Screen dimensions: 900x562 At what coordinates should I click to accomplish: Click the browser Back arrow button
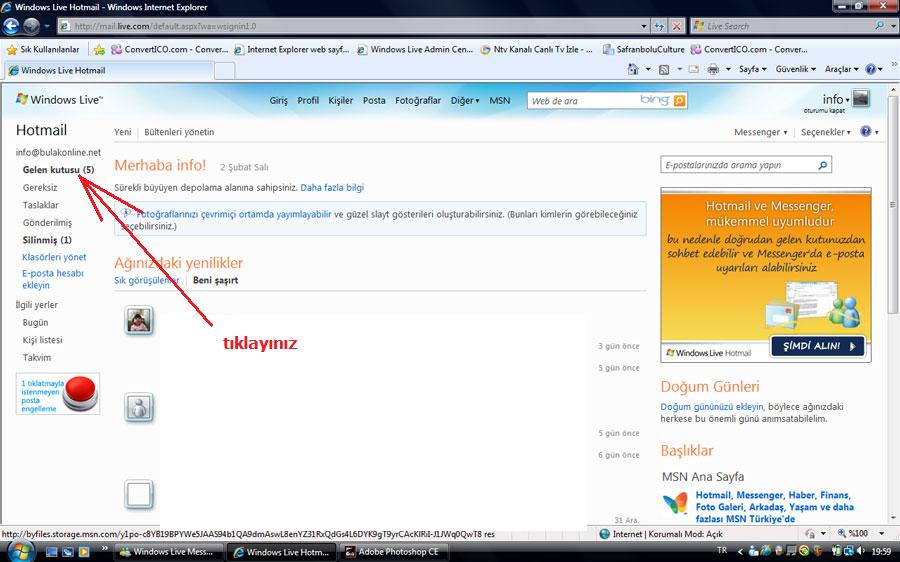pos(11,26)
